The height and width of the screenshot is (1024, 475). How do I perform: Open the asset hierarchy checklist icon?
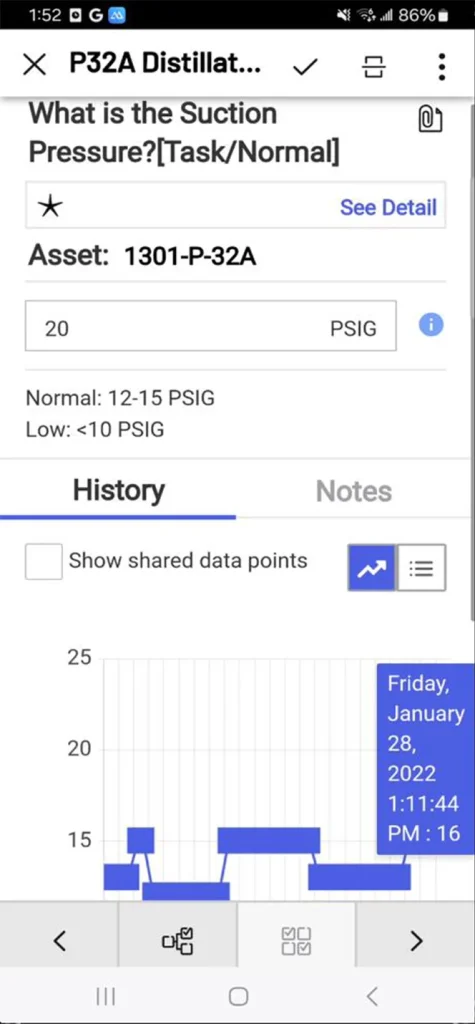click(x=178, y=940)
